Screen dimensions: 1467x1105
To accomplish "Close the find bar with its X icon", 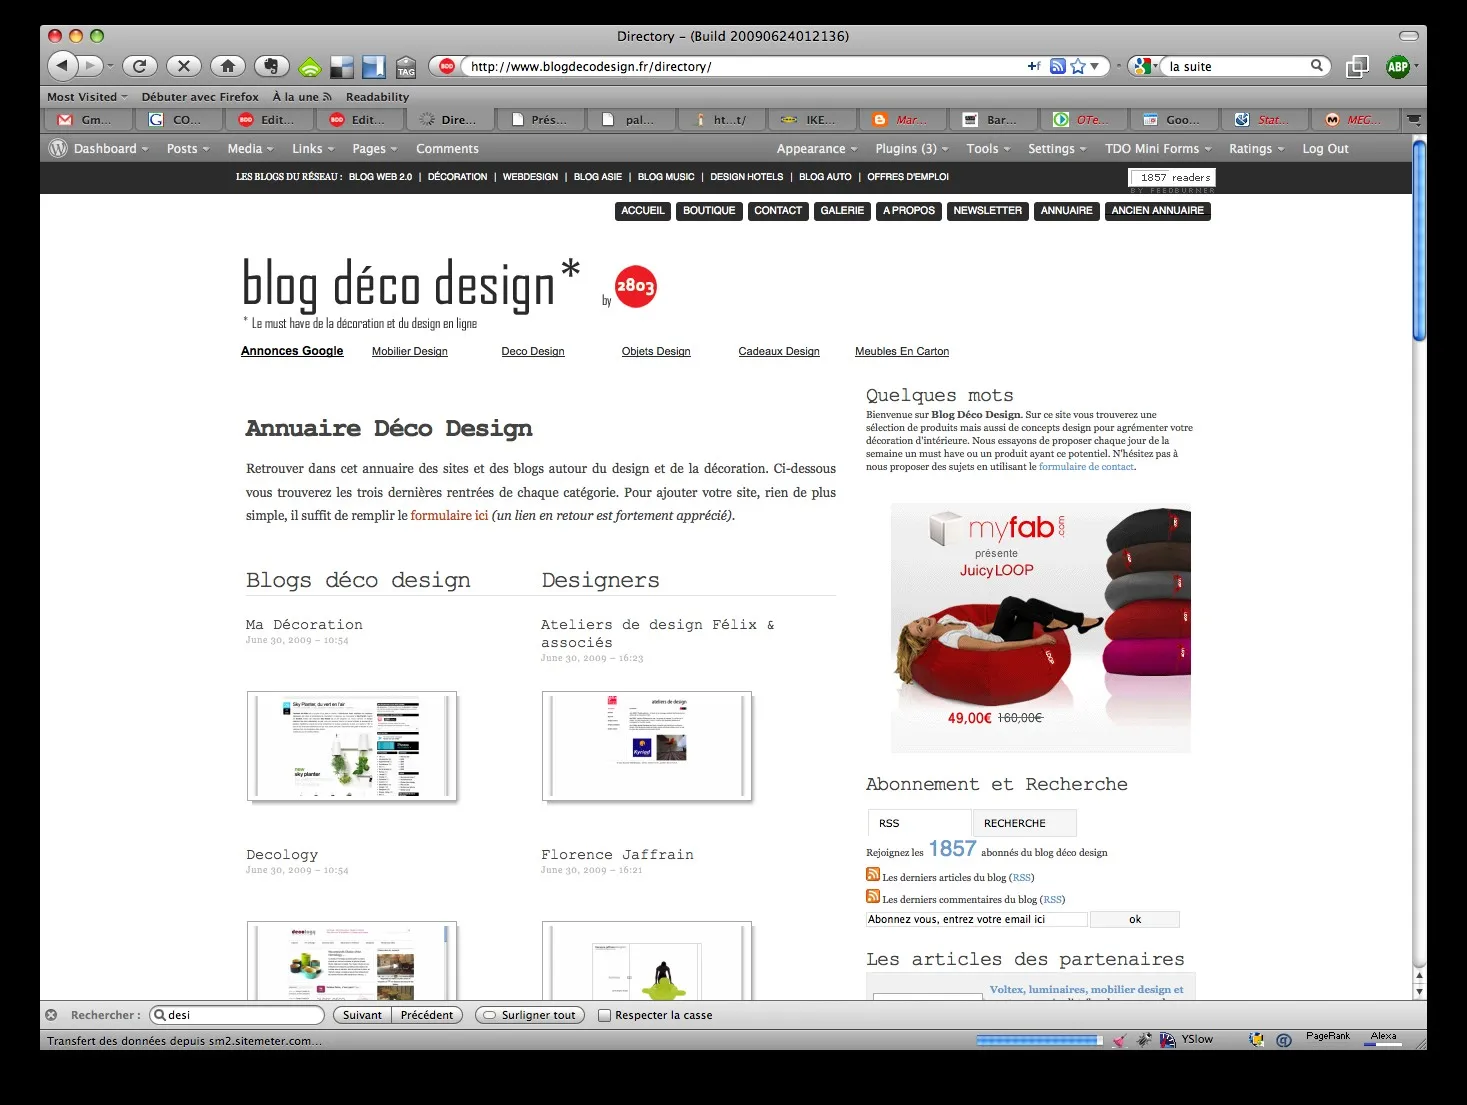I will point(51,1015).
